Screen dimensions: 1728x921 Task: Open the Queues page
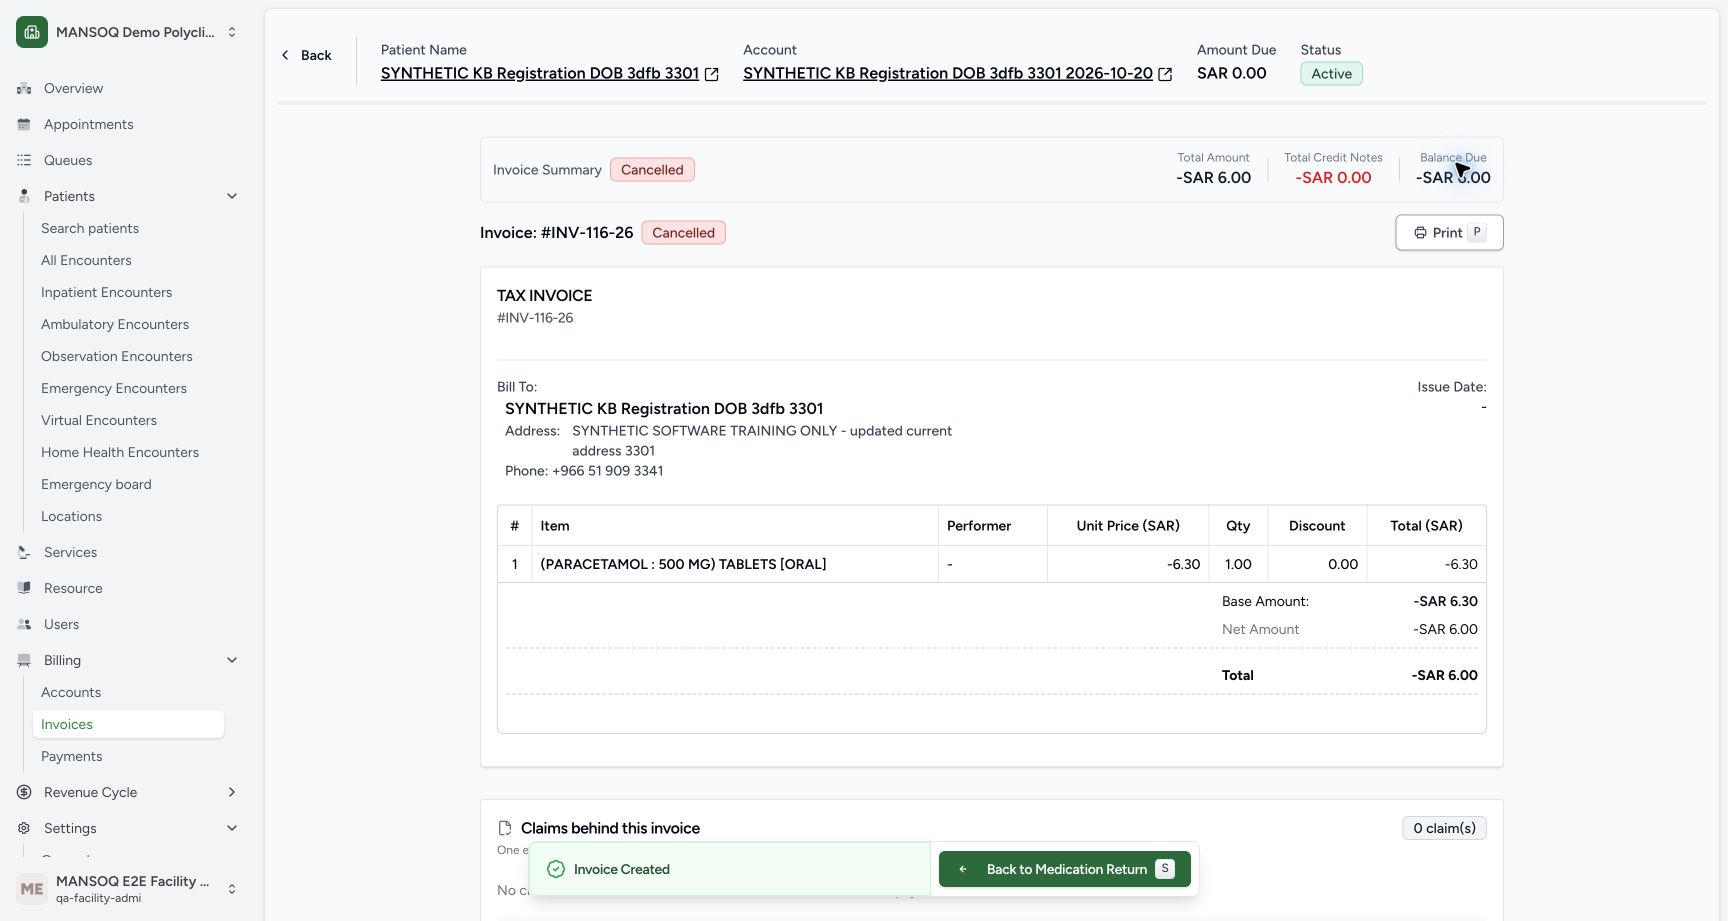point(68,160)
